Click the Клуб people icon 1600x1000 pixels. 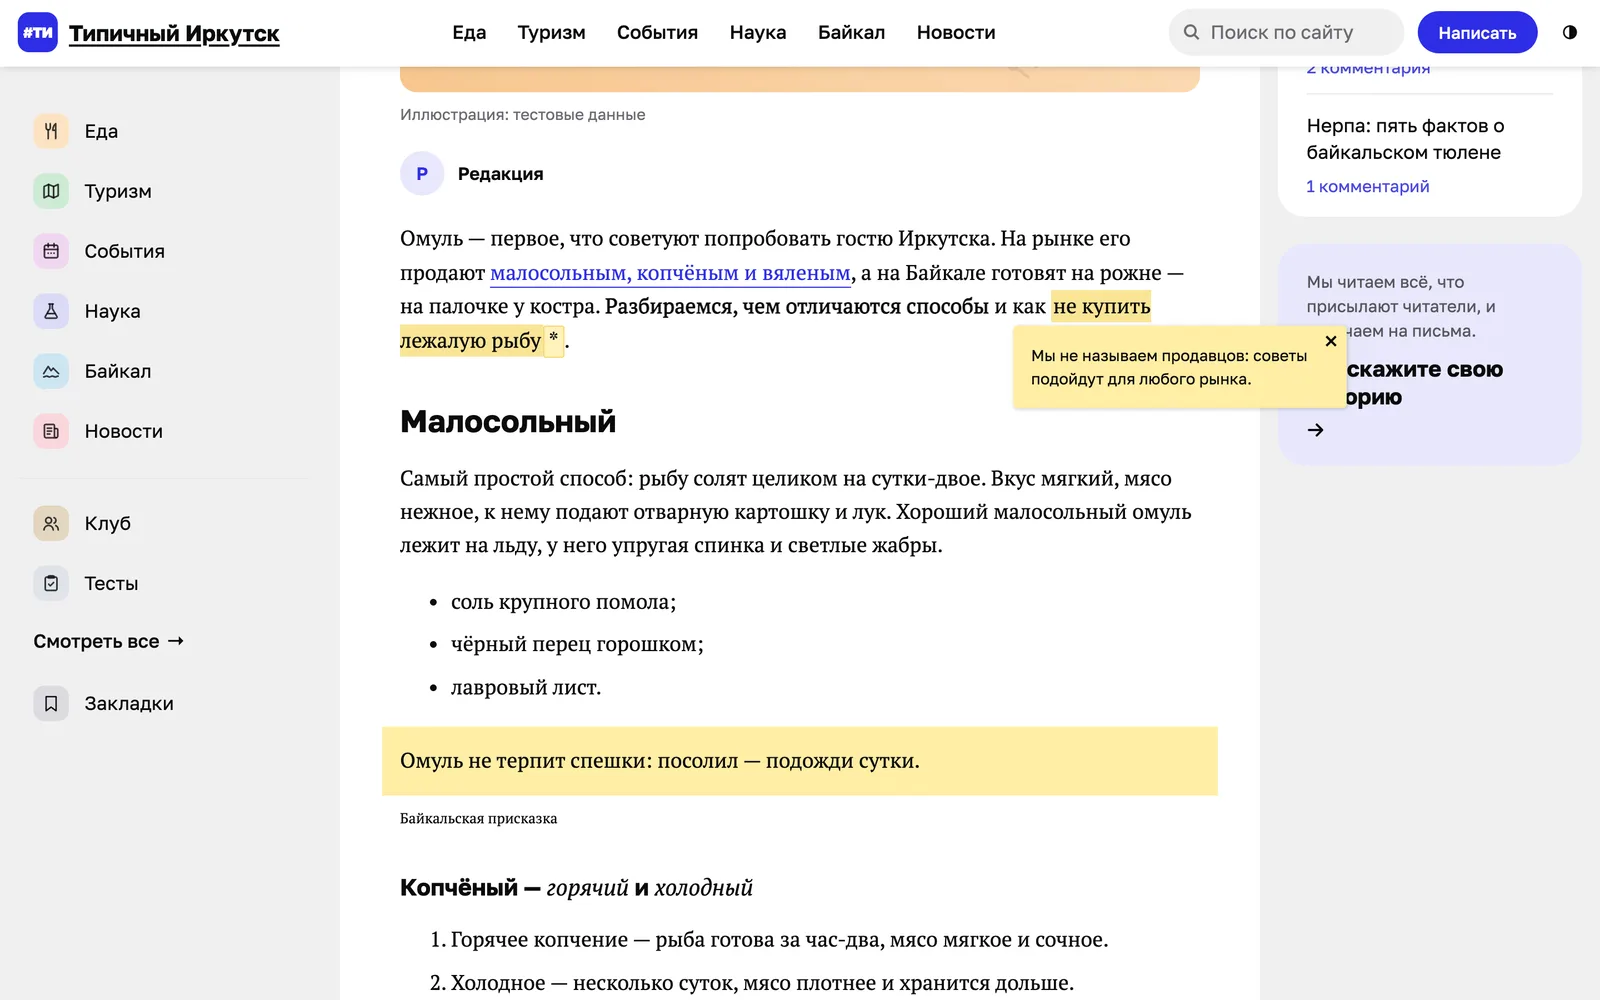click(51, 523)
